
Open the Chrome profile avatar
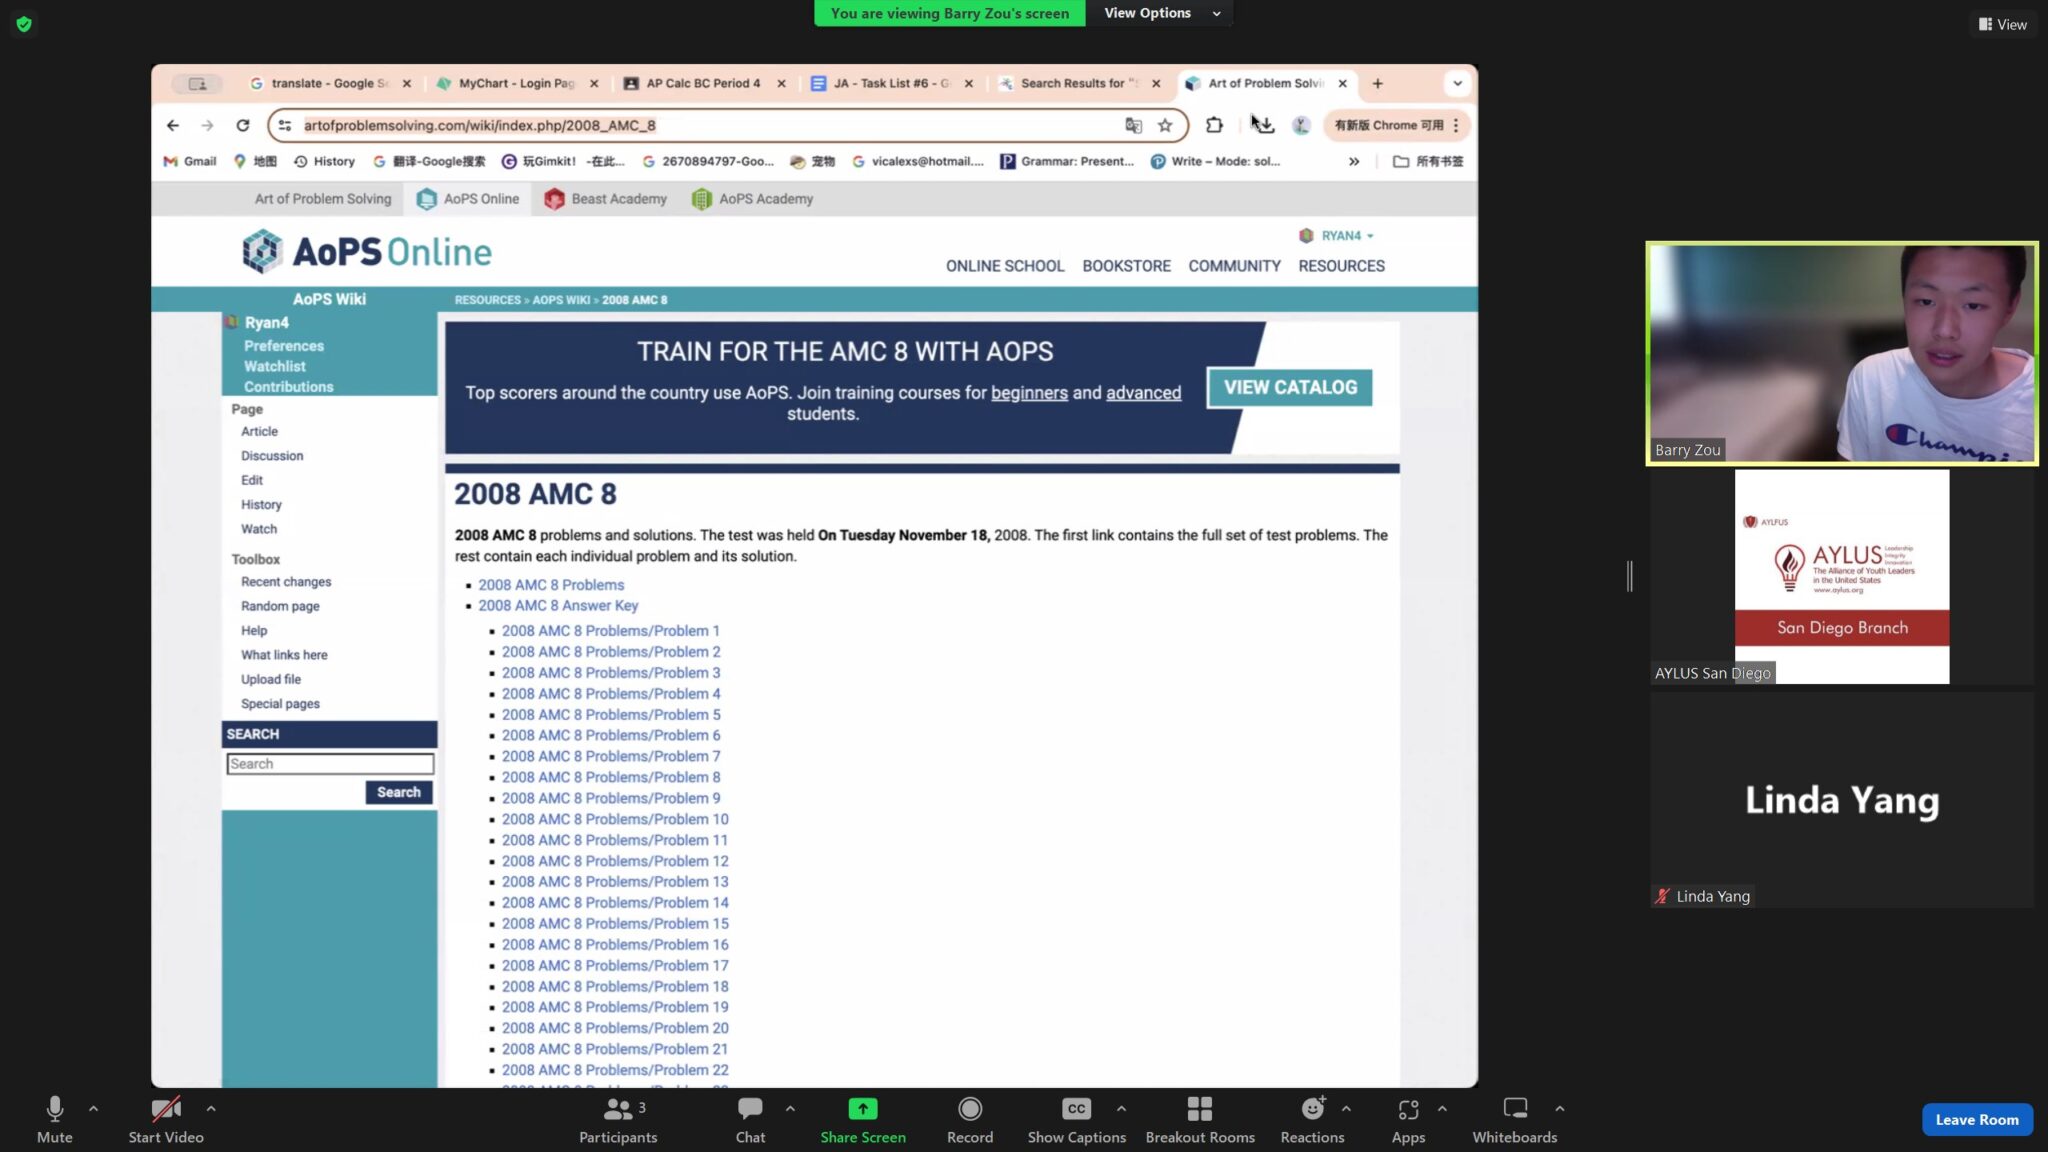[1301, 125]
